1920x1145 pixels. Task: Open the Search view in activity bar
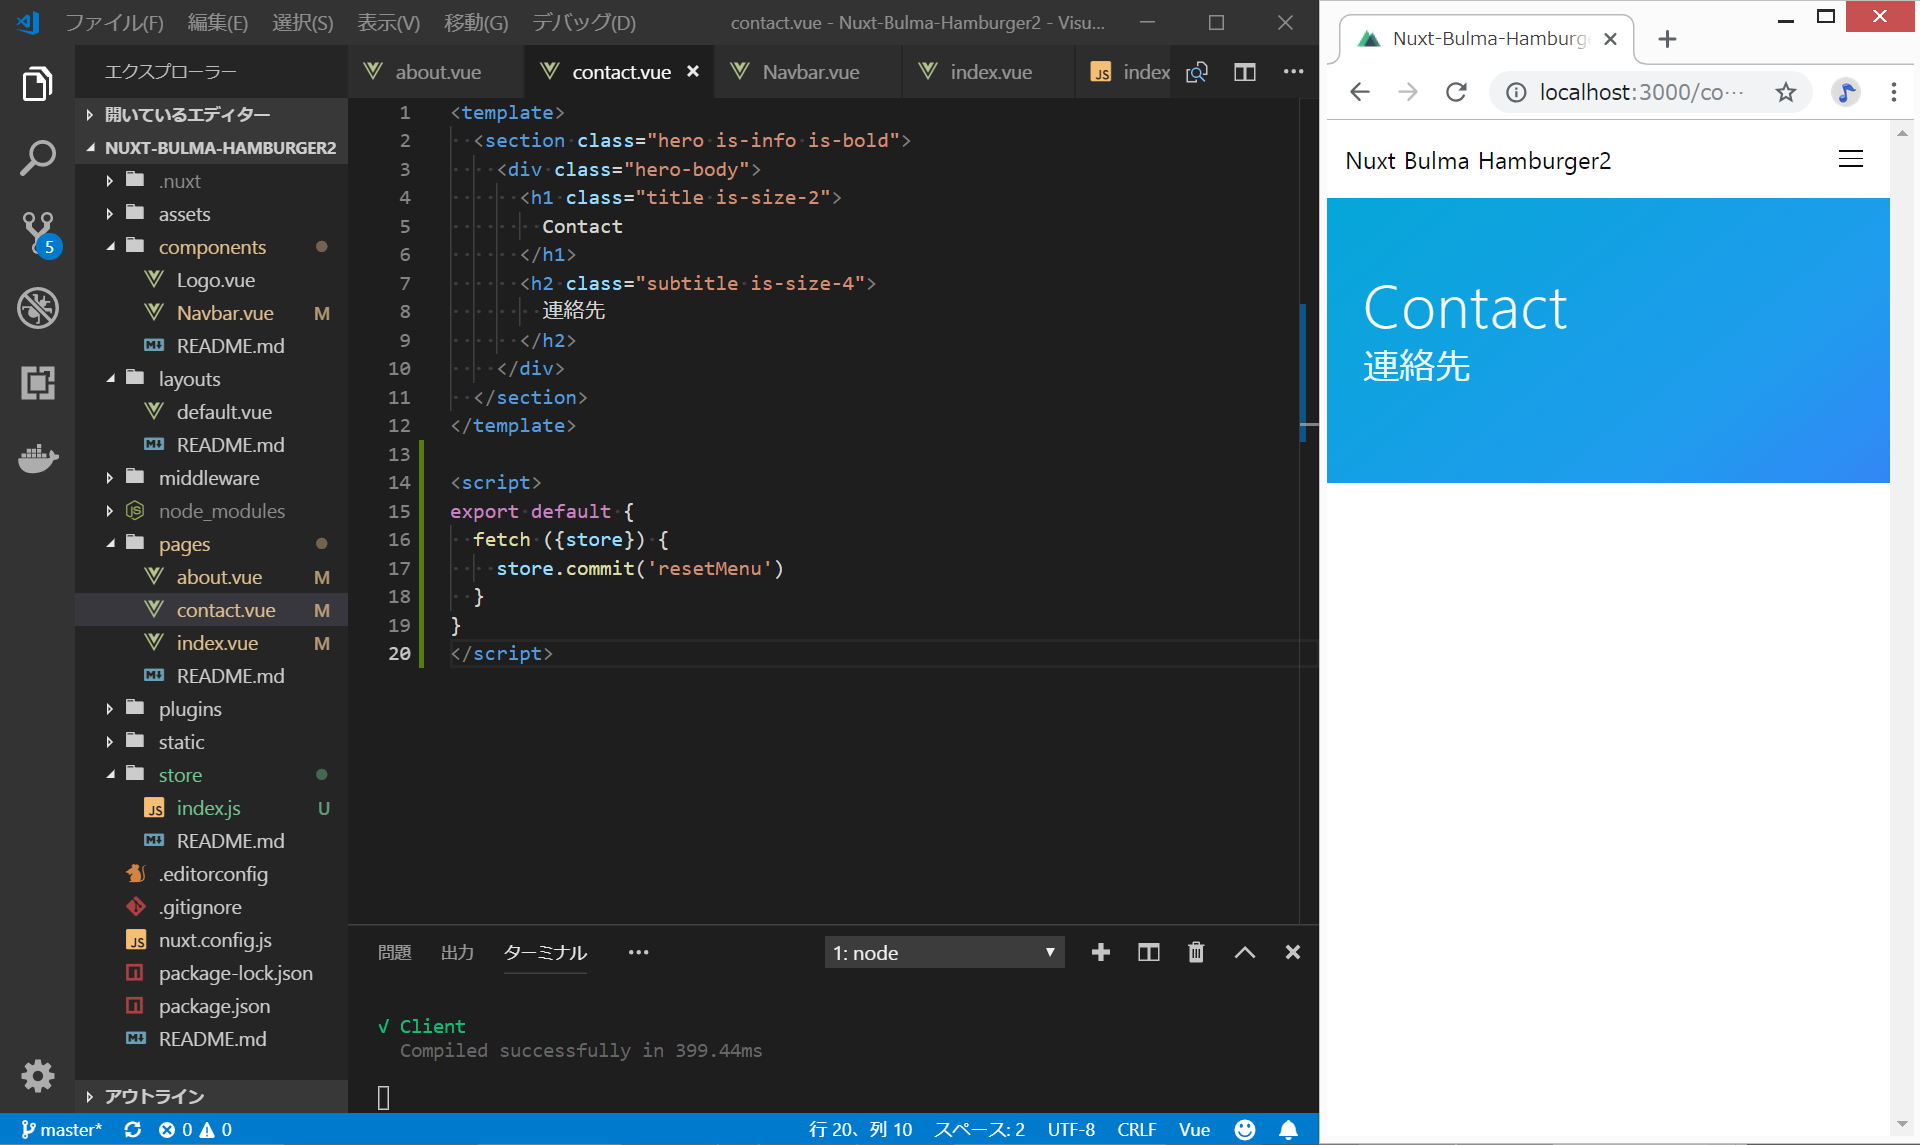click(x=38, y=158)
